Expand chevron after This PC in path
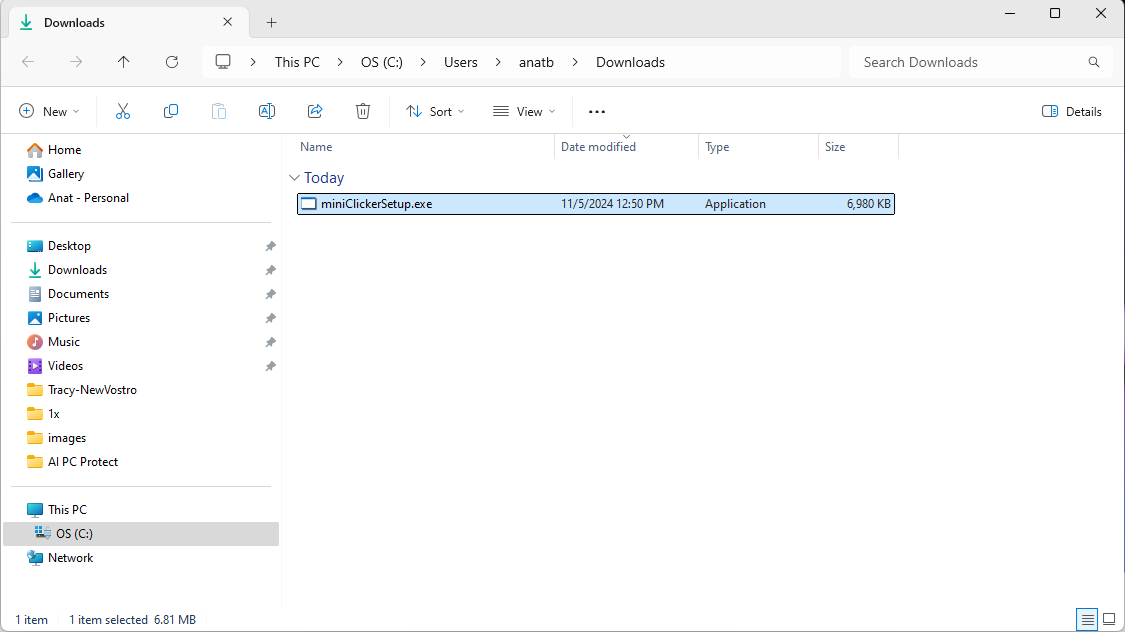 pos(340,62)
